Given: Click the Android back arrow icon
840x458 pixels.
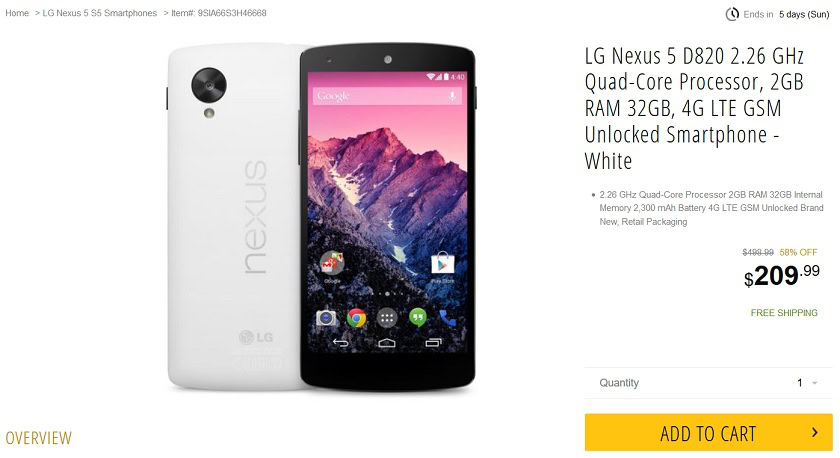Looking at the screenshot, I should pyautogui.click(x=341, y=343).
